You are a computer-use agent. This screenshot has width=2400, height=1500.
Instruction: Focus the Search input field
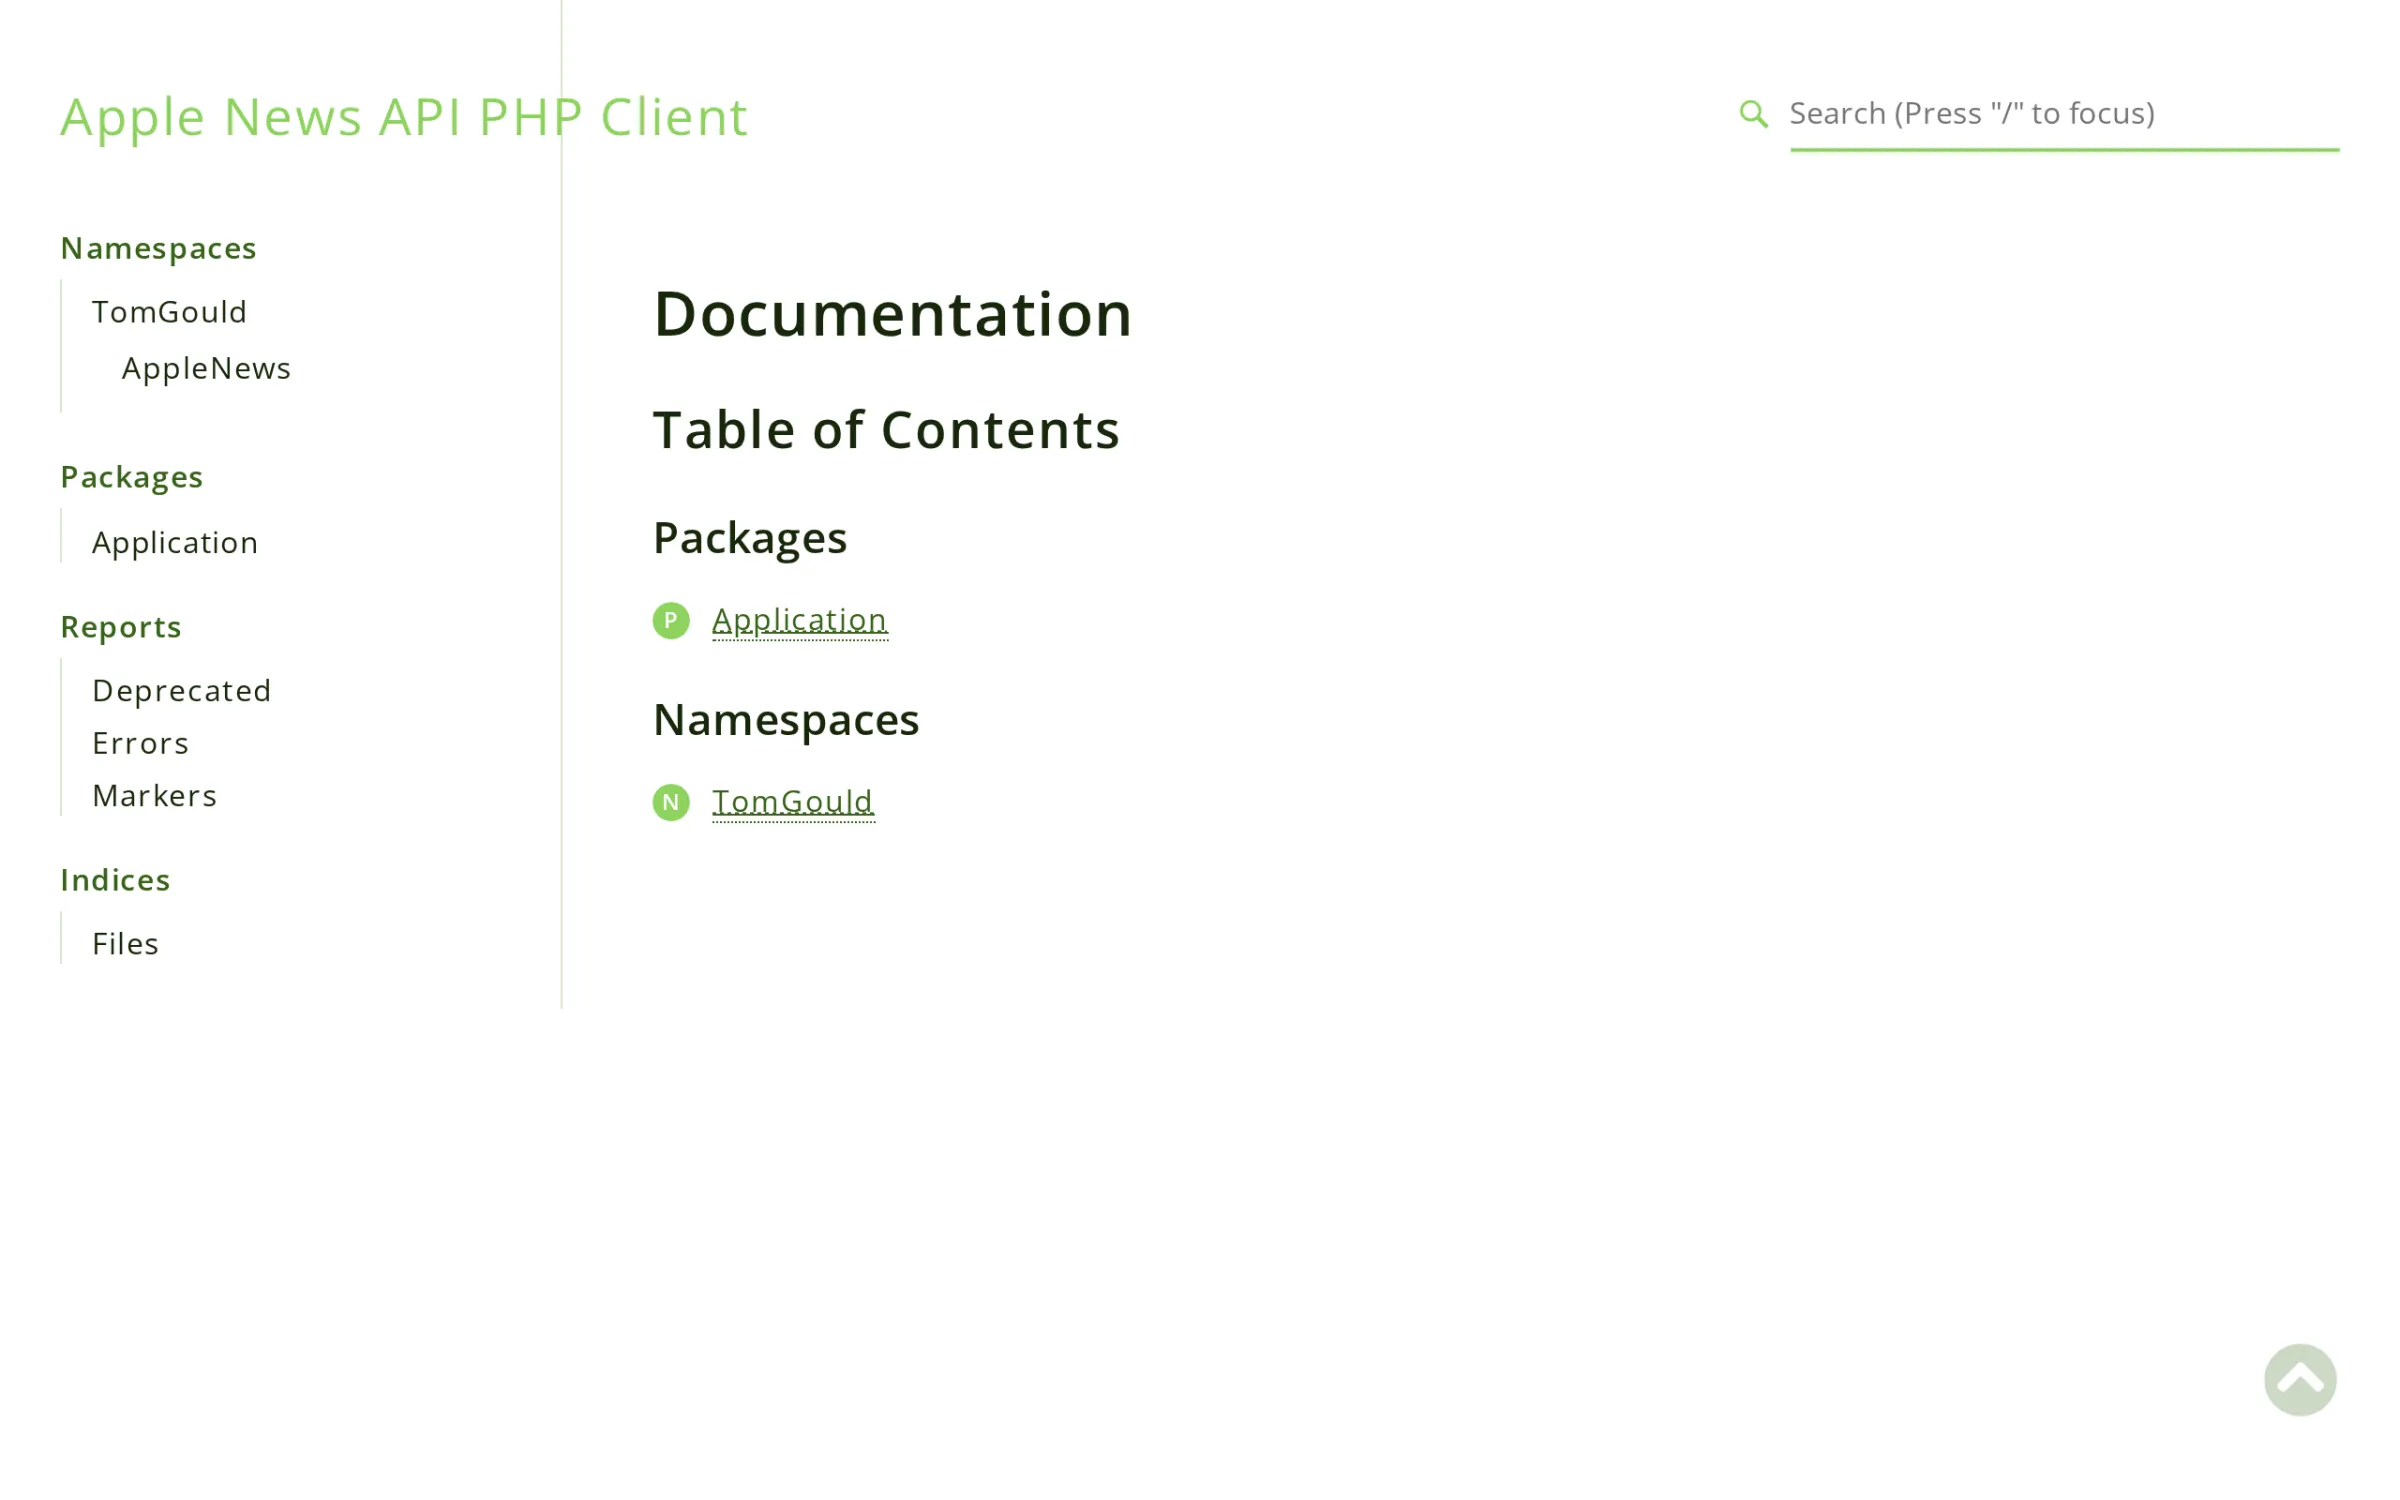2064,115
